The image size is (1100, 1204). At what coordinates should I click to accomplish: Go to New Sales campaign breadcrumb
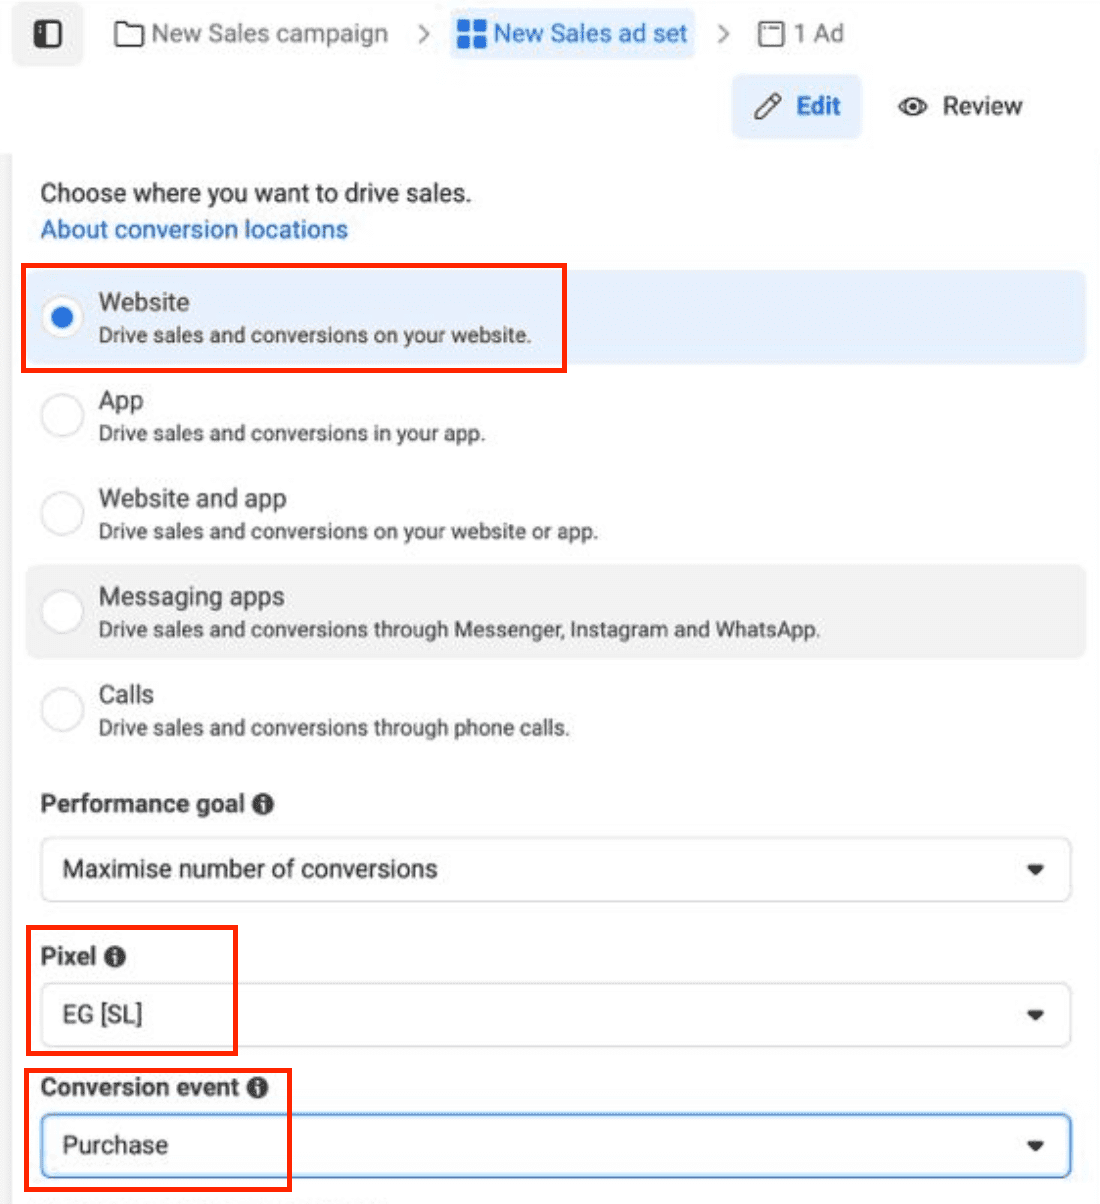tap(269, 34)
